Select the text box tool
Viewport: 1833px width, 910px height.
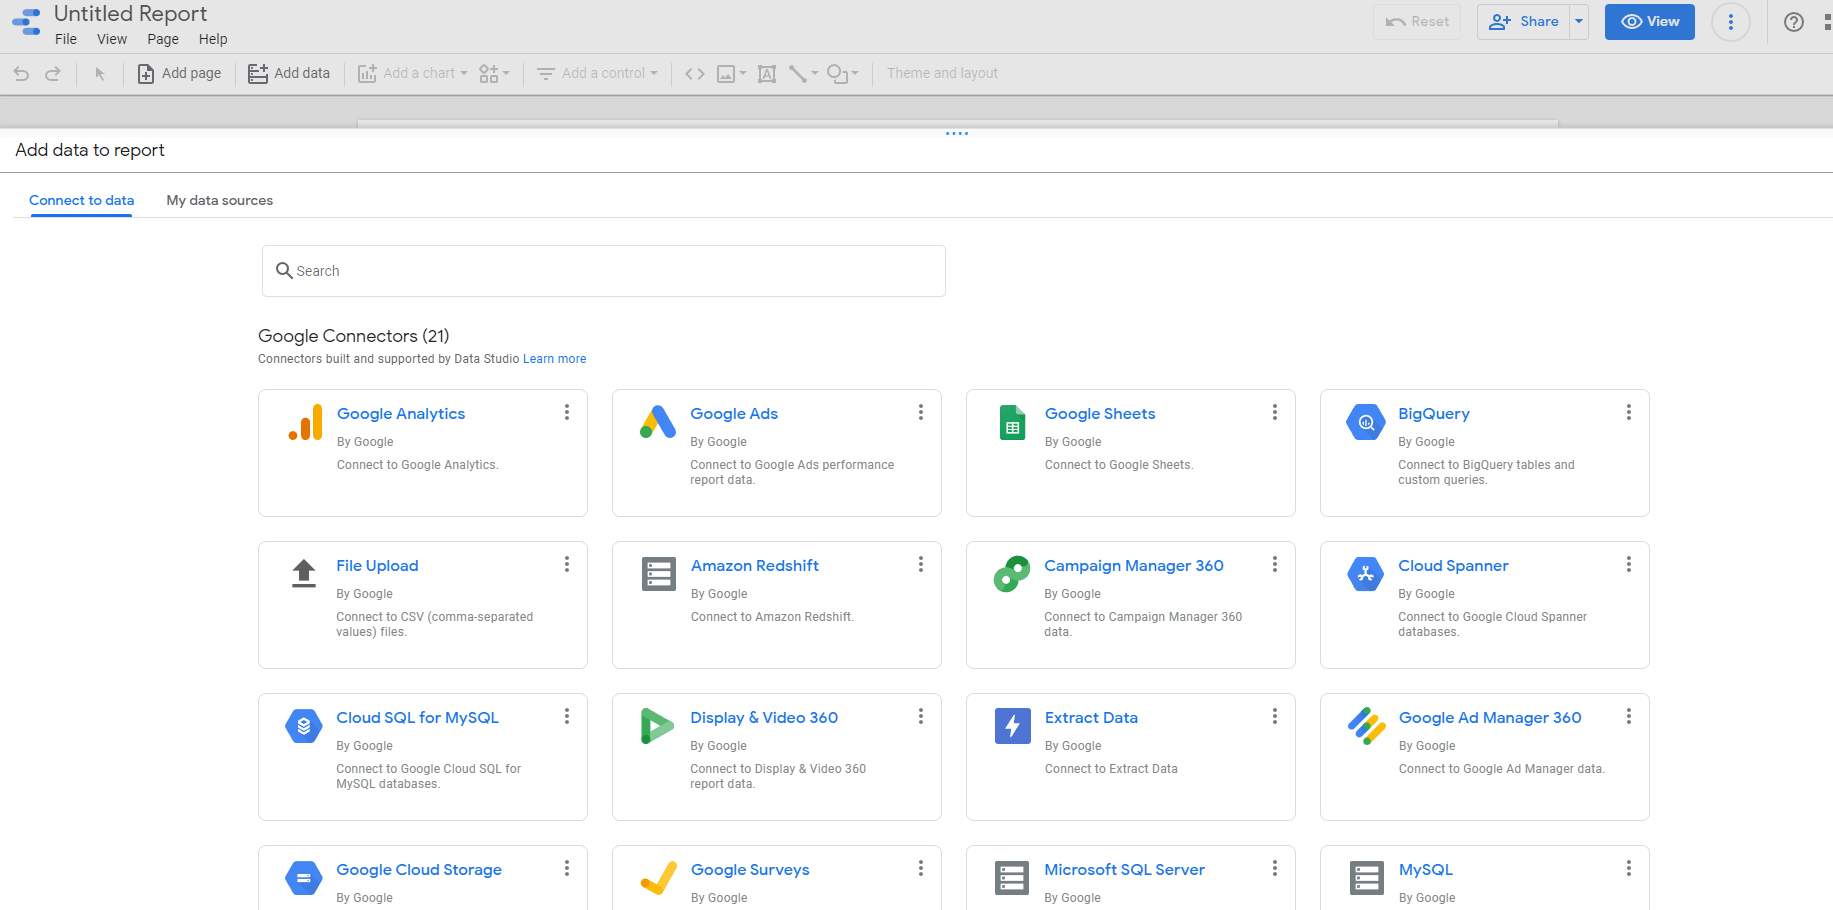tap(766, 73)
